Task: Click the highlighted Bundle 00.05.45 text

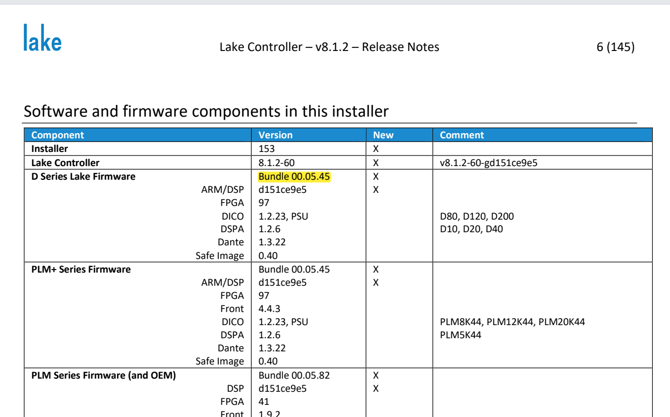Action: coord(294,176)
